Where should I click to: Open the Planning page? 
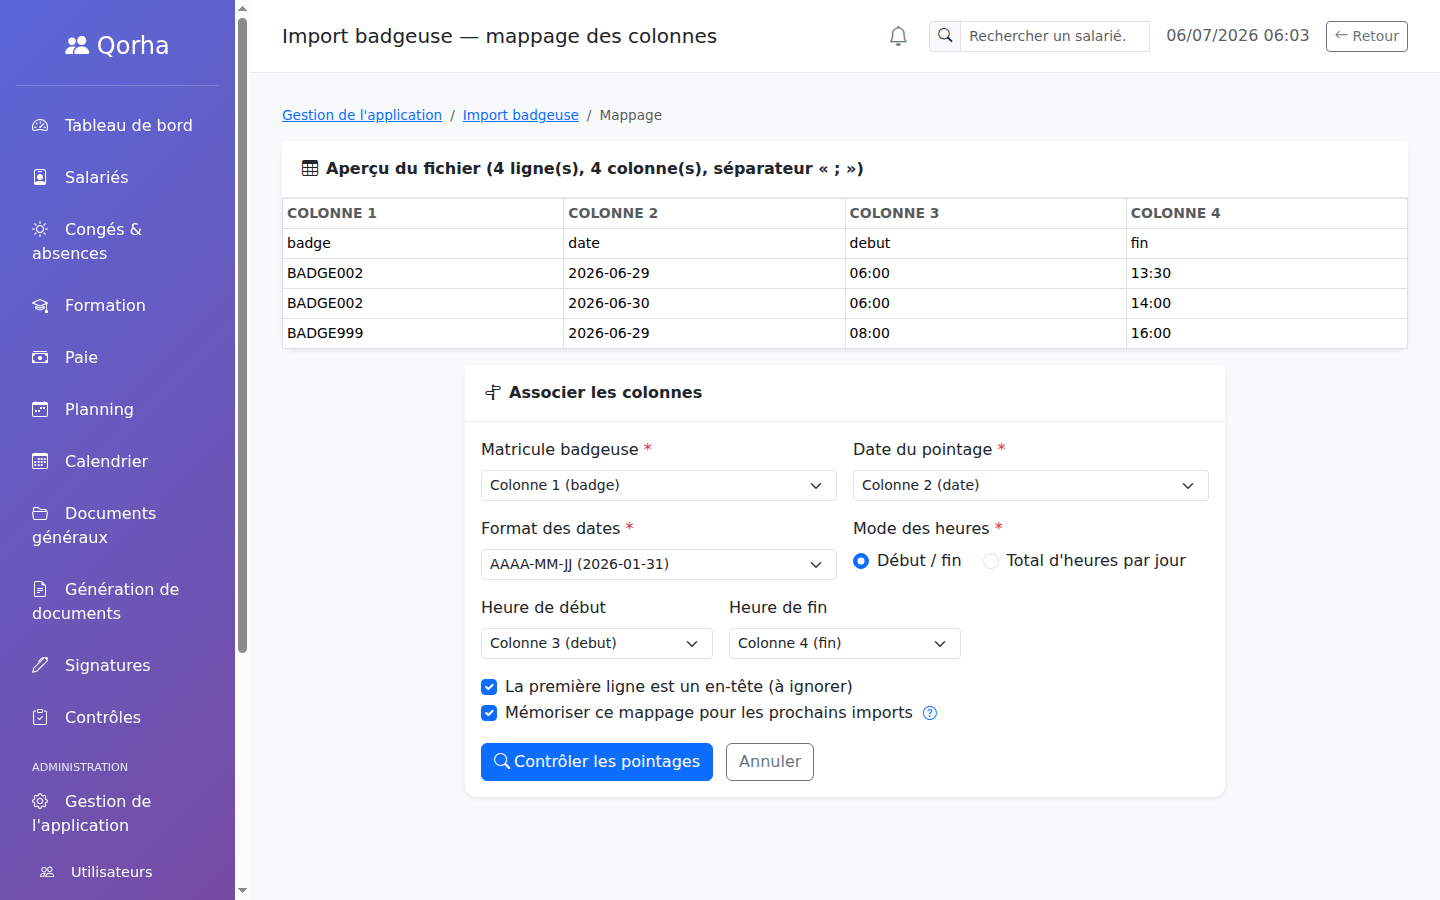click(118, 409)
